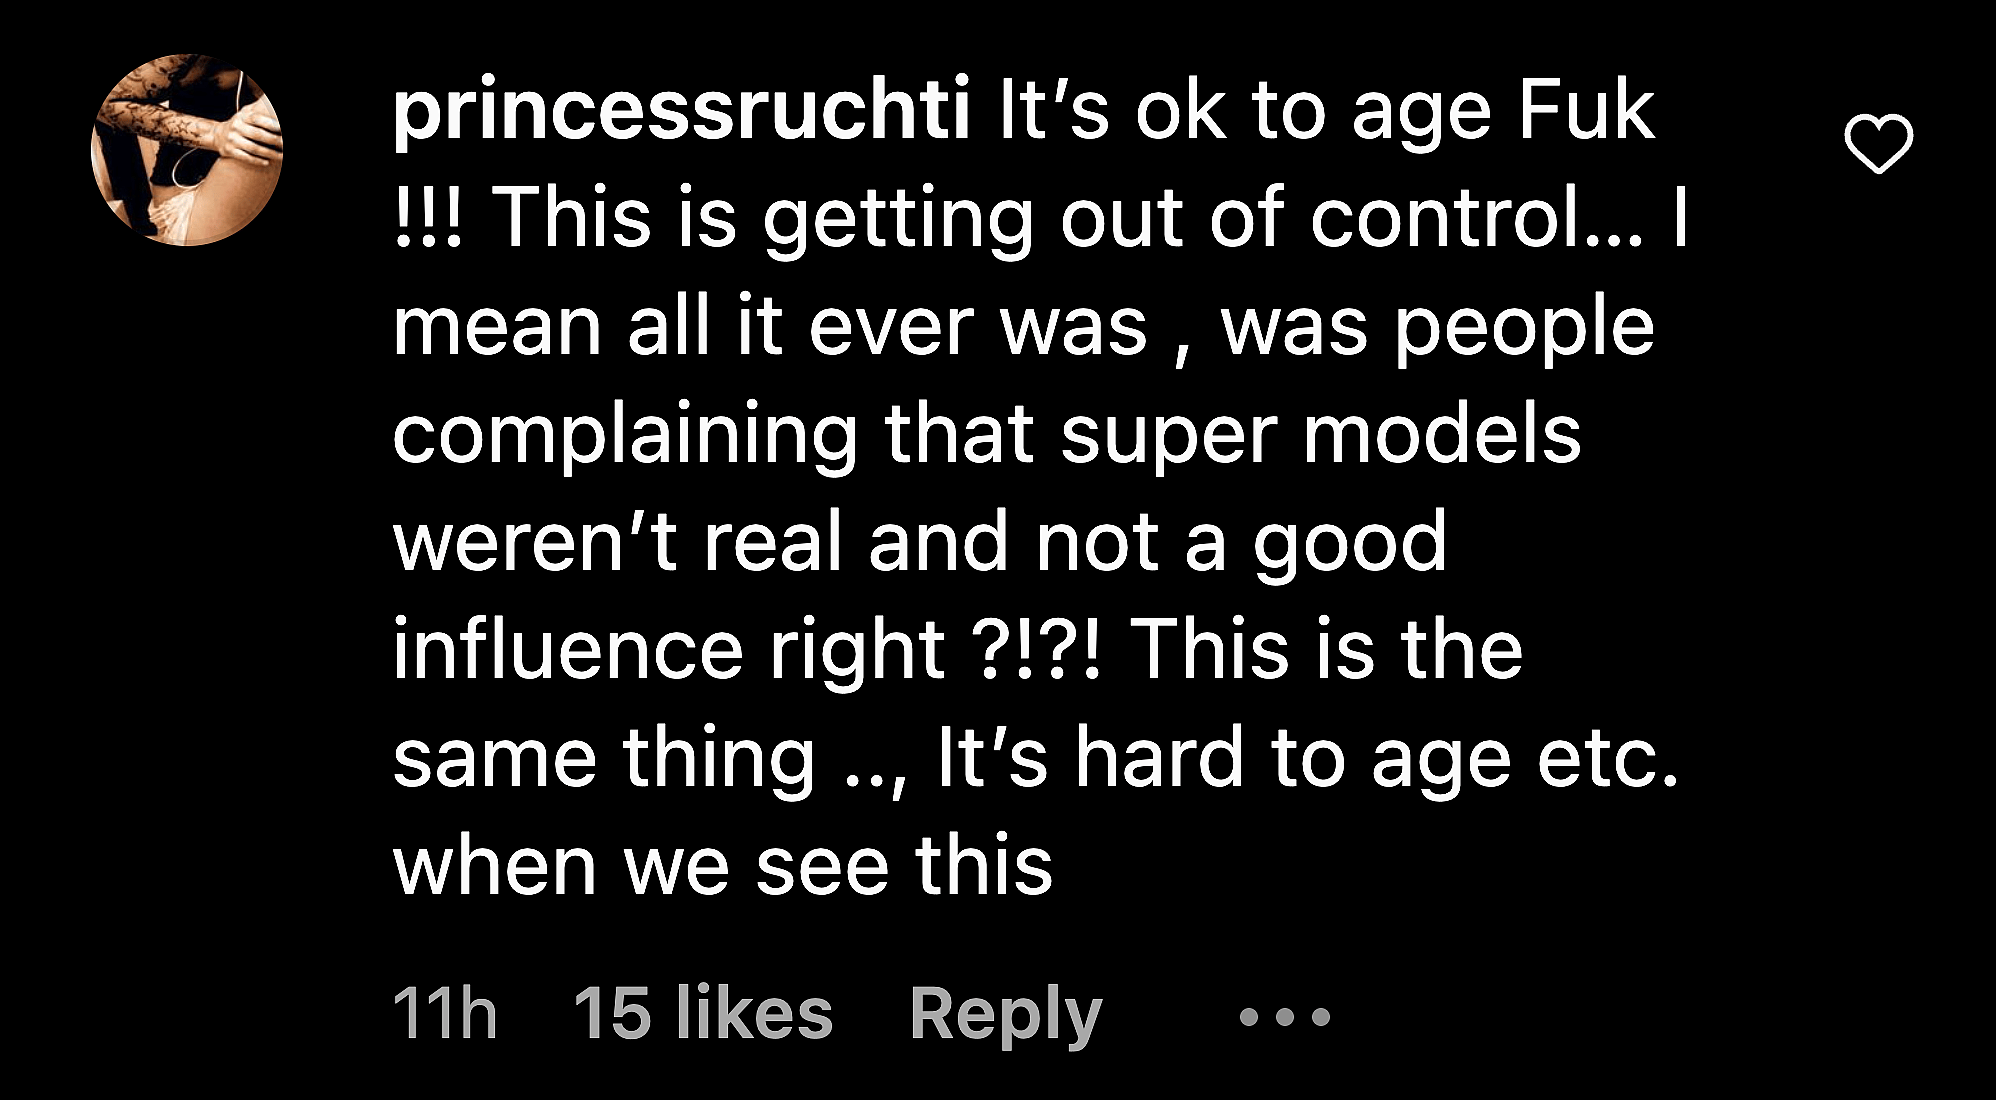Visit the commenter's profile via bold username
This screenshot has width=1996, height=1100.
point(682,111)
